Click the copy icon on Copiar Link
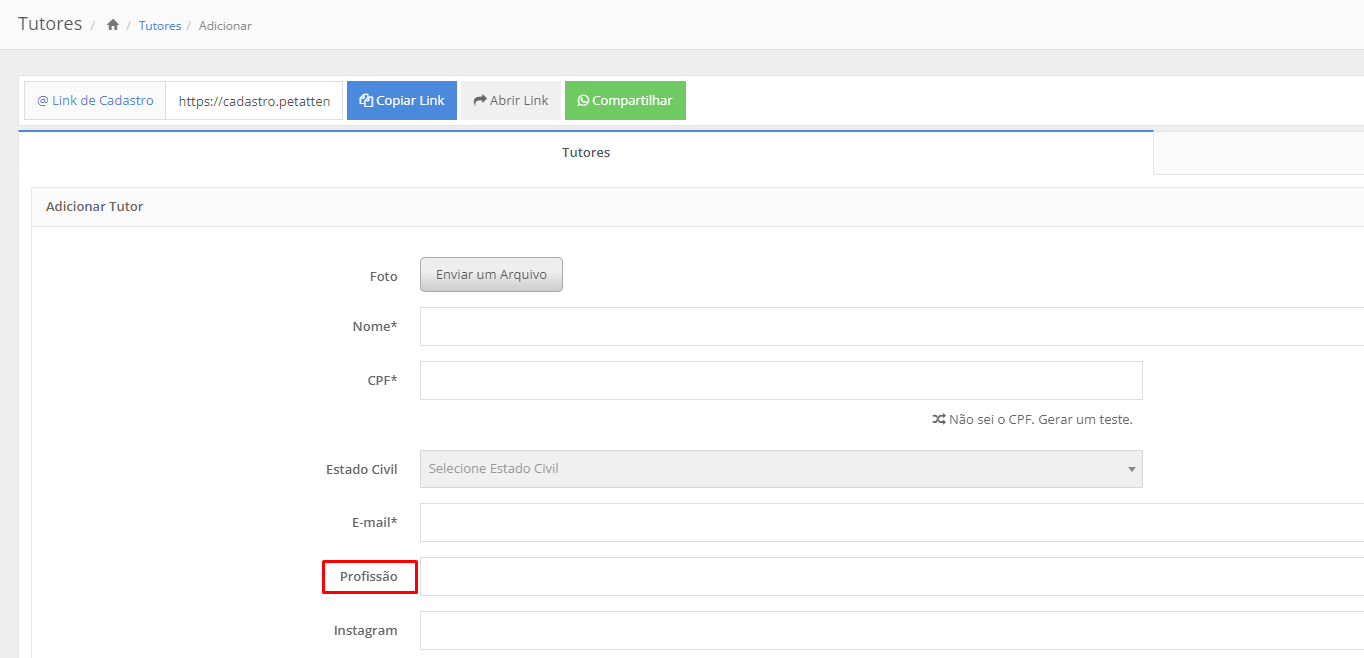1364x658 pixels. (366, 101)
